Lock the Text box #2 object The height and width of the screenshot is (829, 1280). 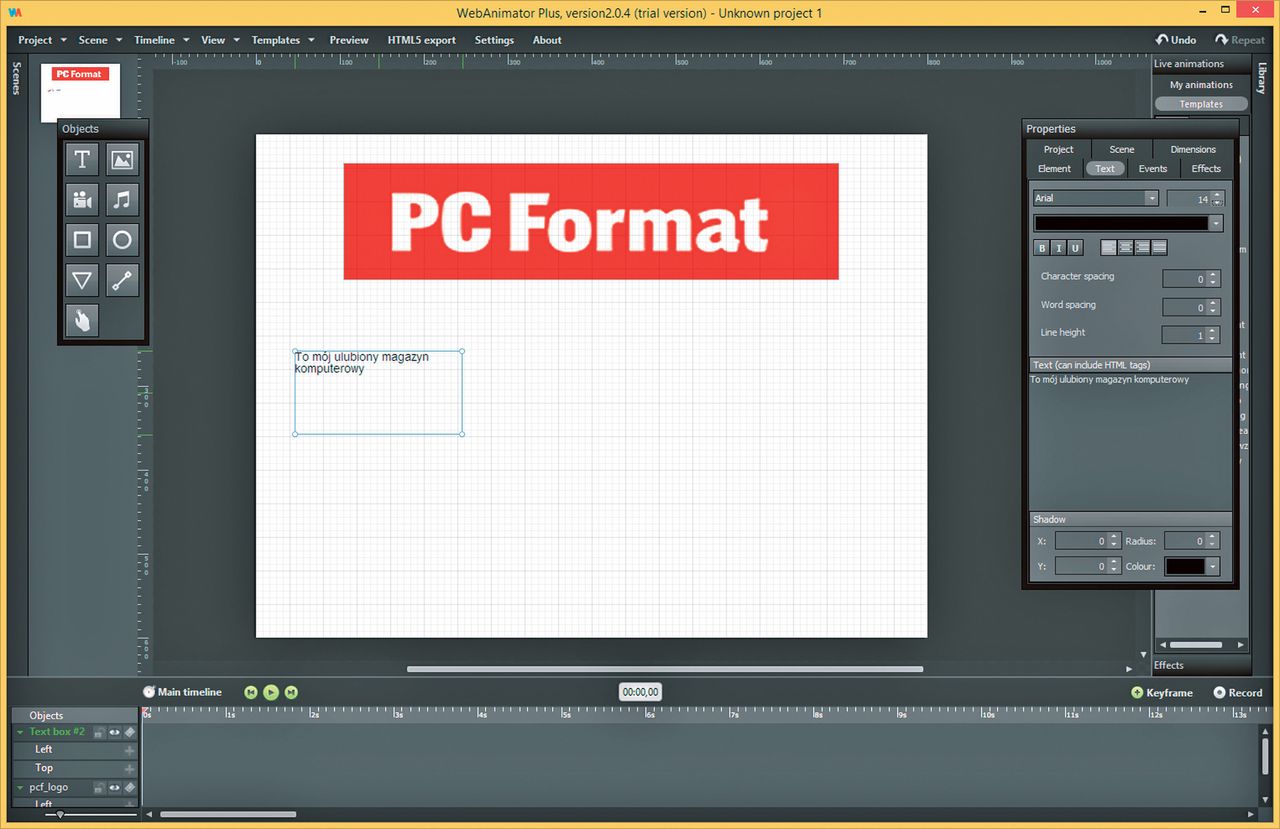click(99, 732)
